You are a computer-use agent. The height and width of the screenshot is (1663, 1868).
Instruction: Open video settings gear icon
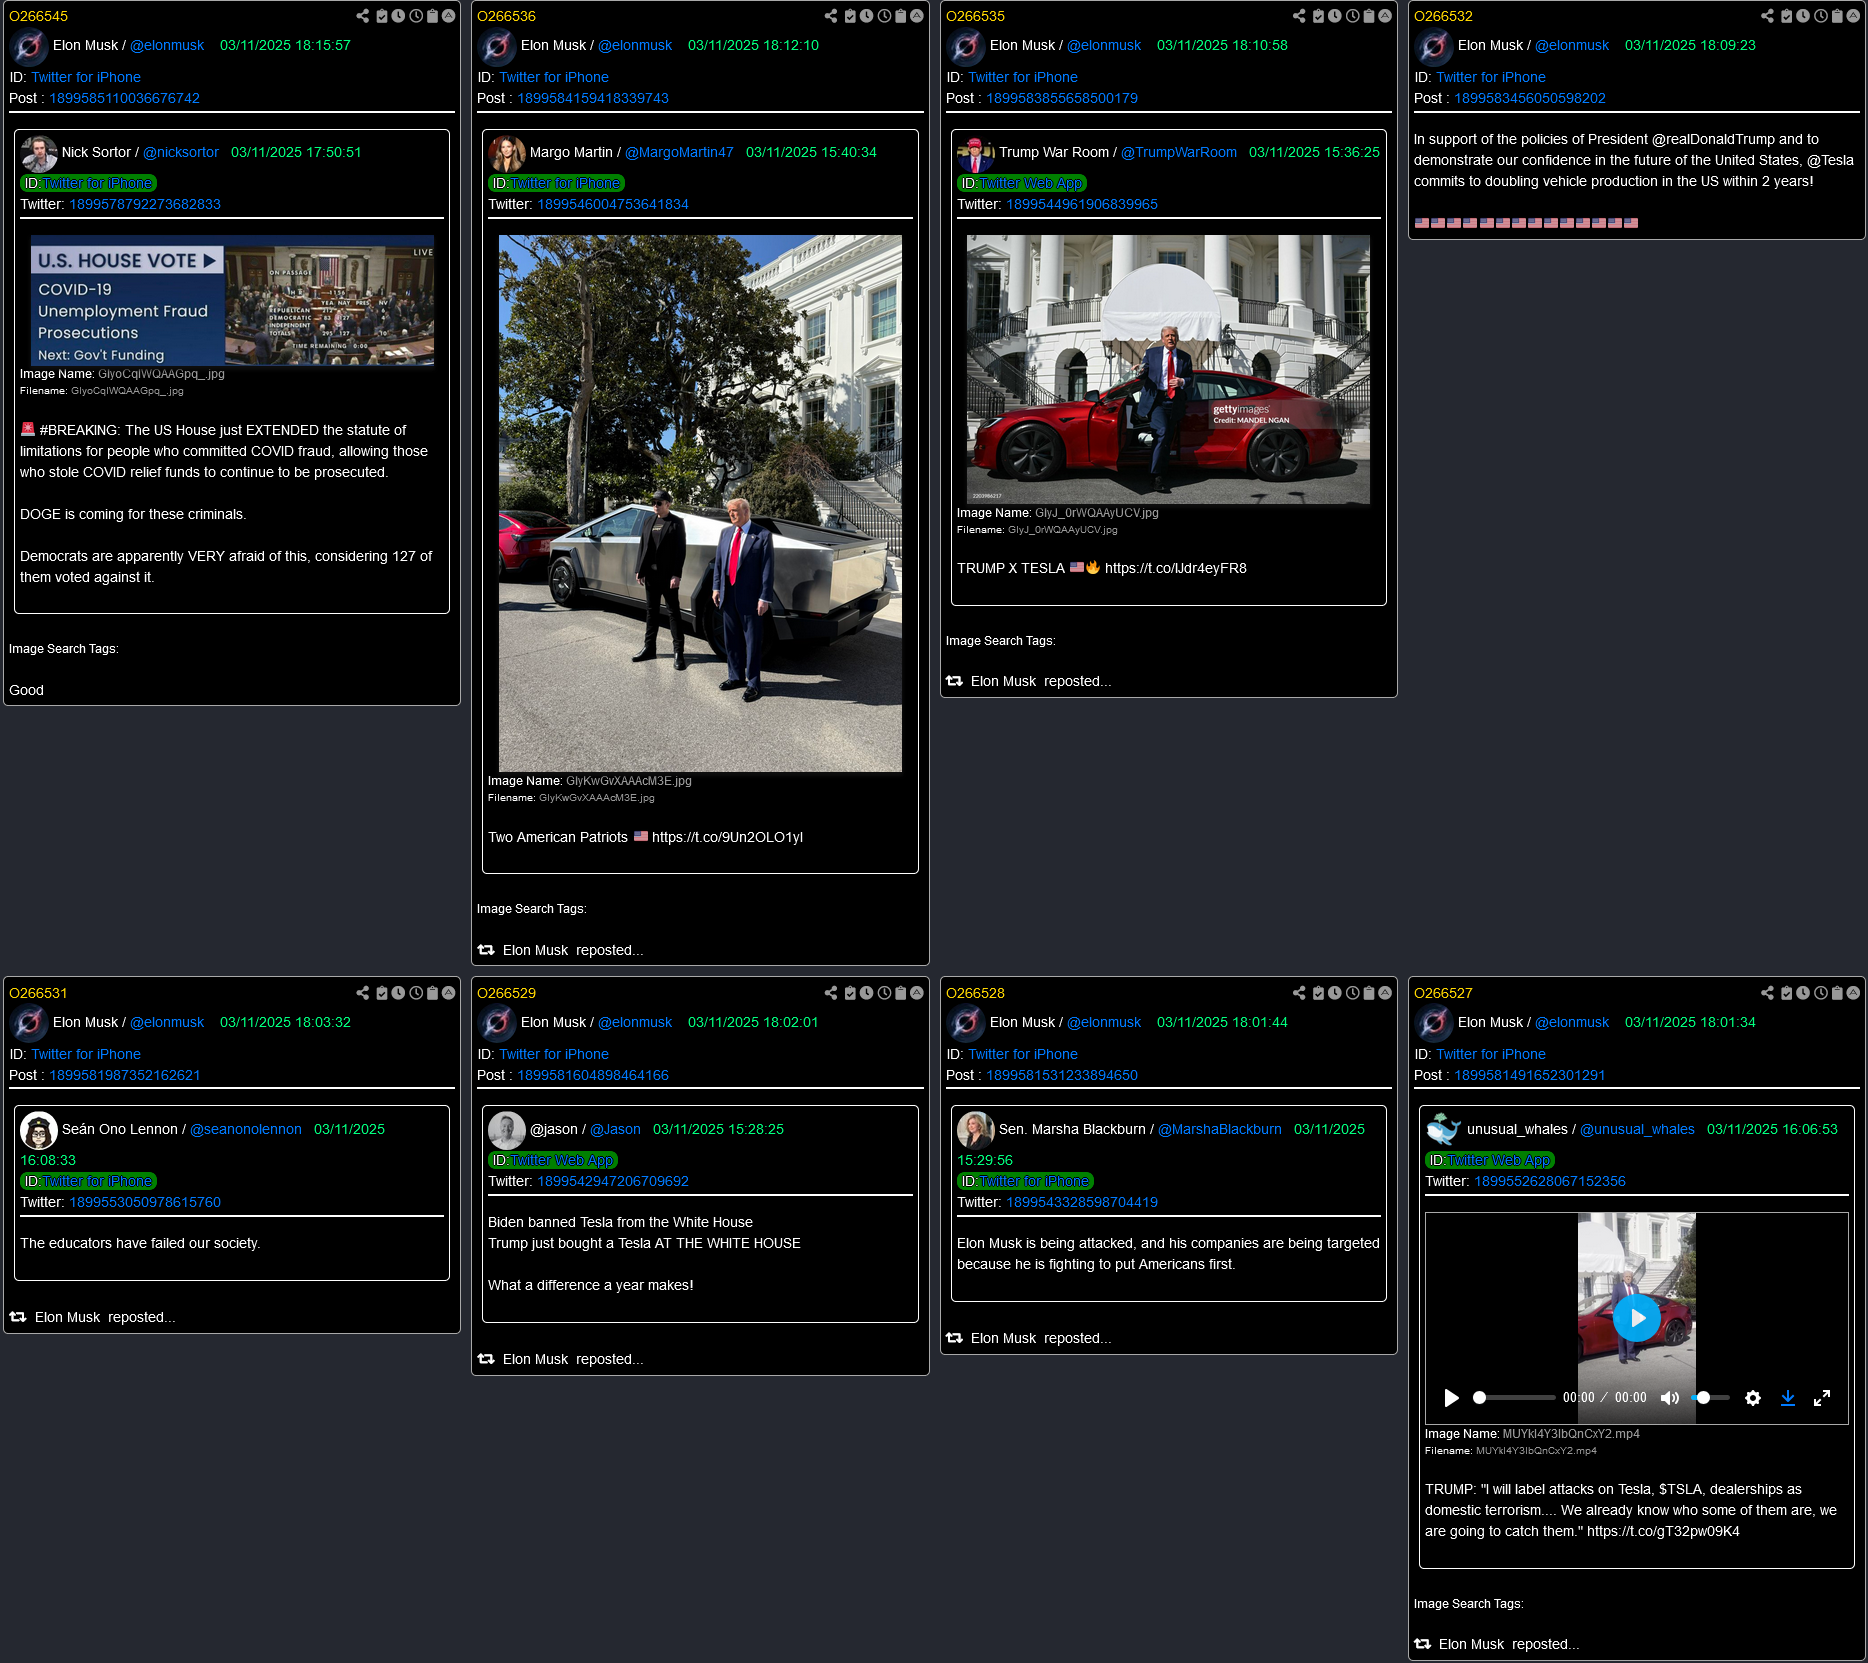pyautogui.click(x=1752, y=1398)
